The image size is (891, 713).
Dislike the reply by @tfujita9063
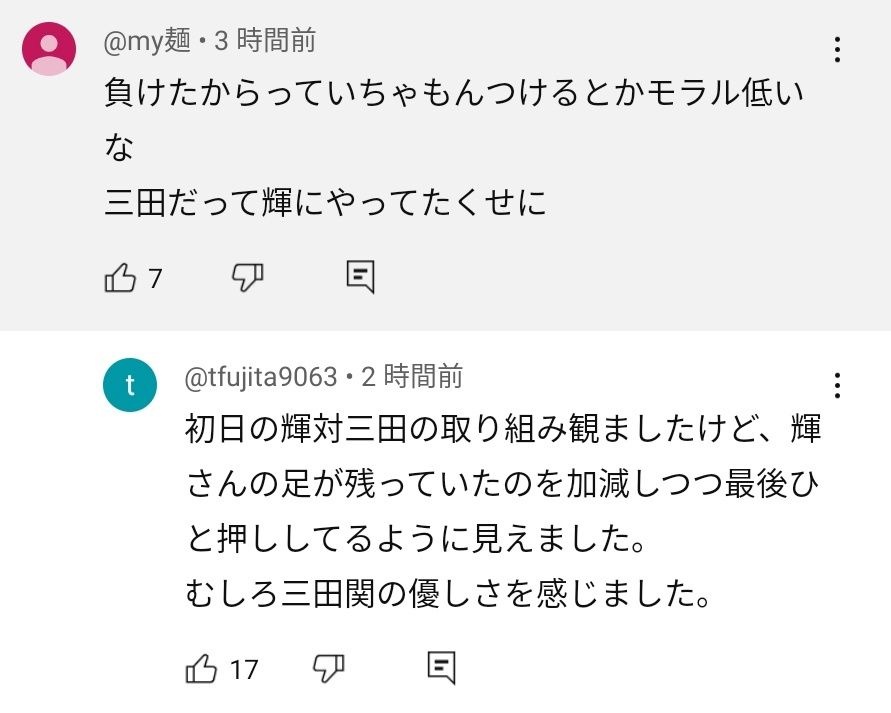pyautogui.click(x=328, y=667)
